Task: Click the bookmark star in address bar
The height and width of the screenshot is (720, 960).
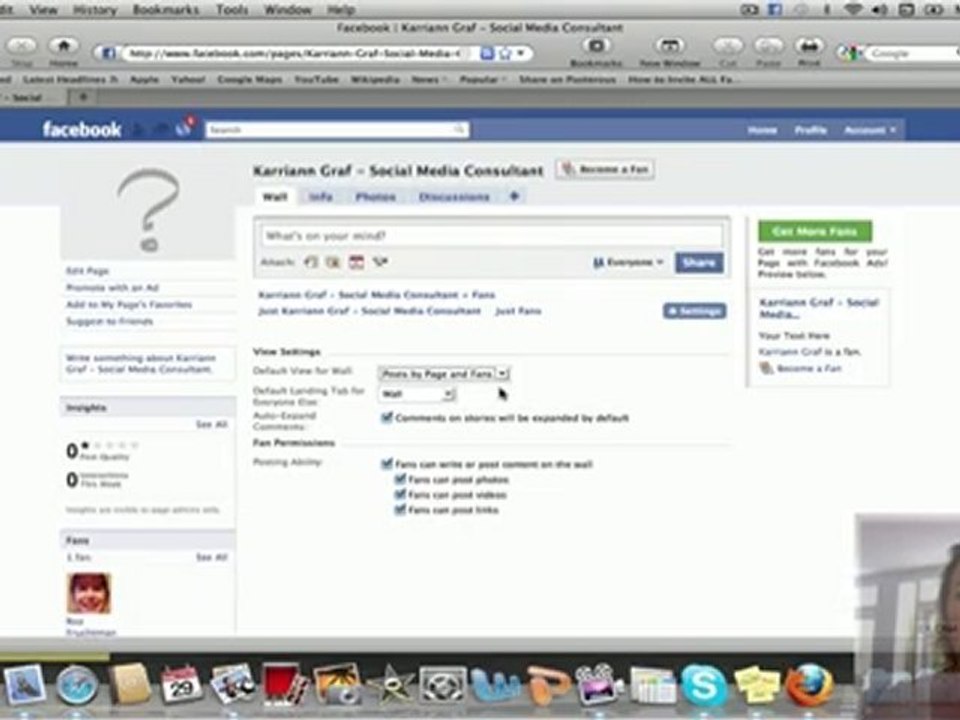Action: [x=505, y=54]
